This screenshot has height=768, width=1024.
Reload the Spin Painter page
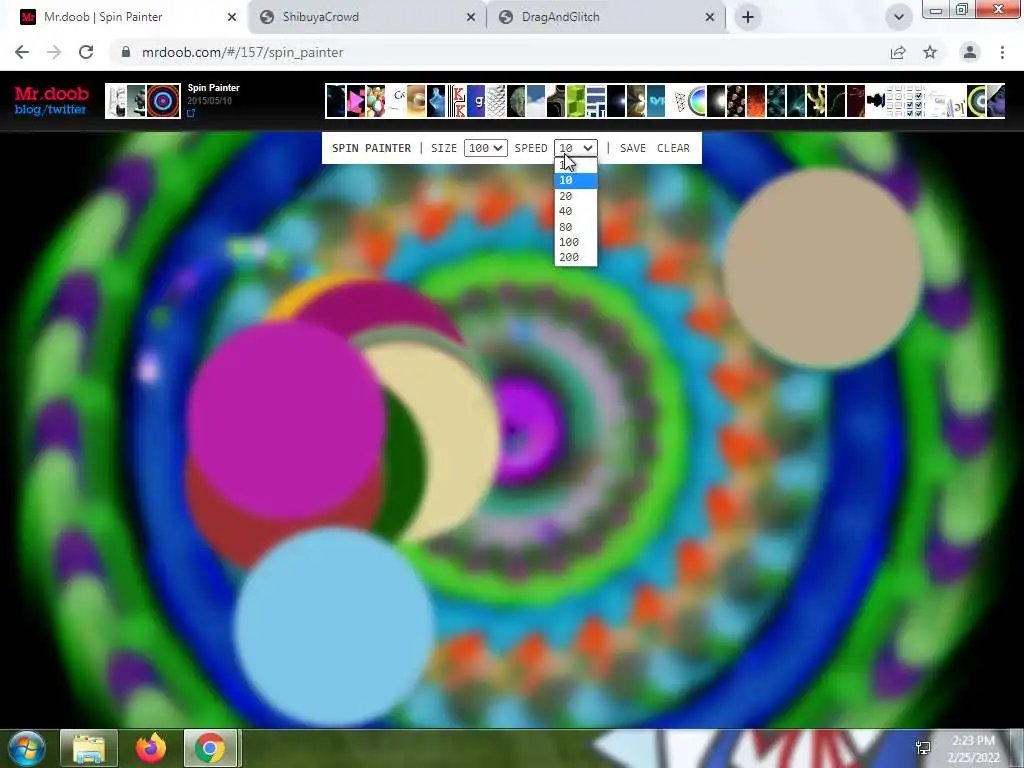point(86,52)
